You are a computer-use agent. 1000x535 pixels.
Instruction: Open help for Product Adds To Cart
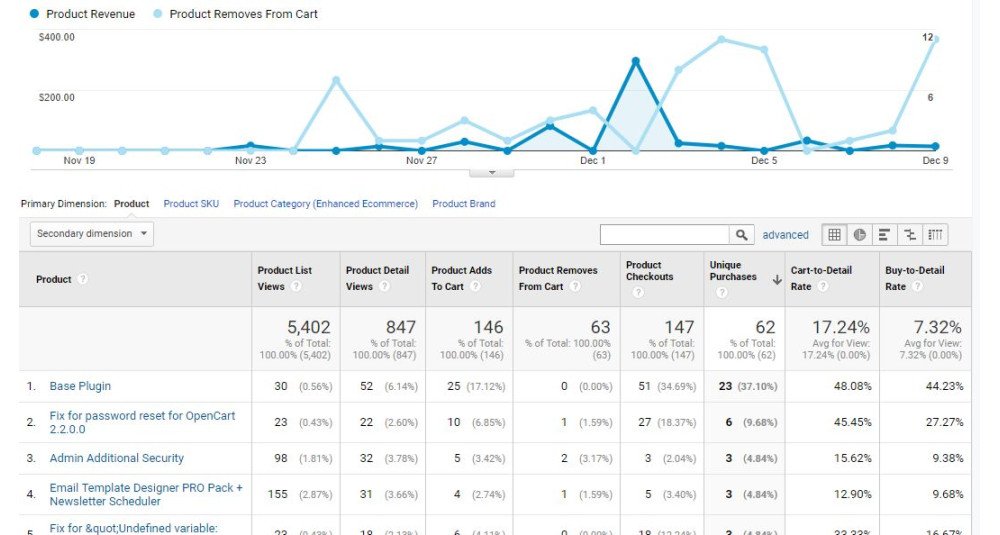pos(475,287)
